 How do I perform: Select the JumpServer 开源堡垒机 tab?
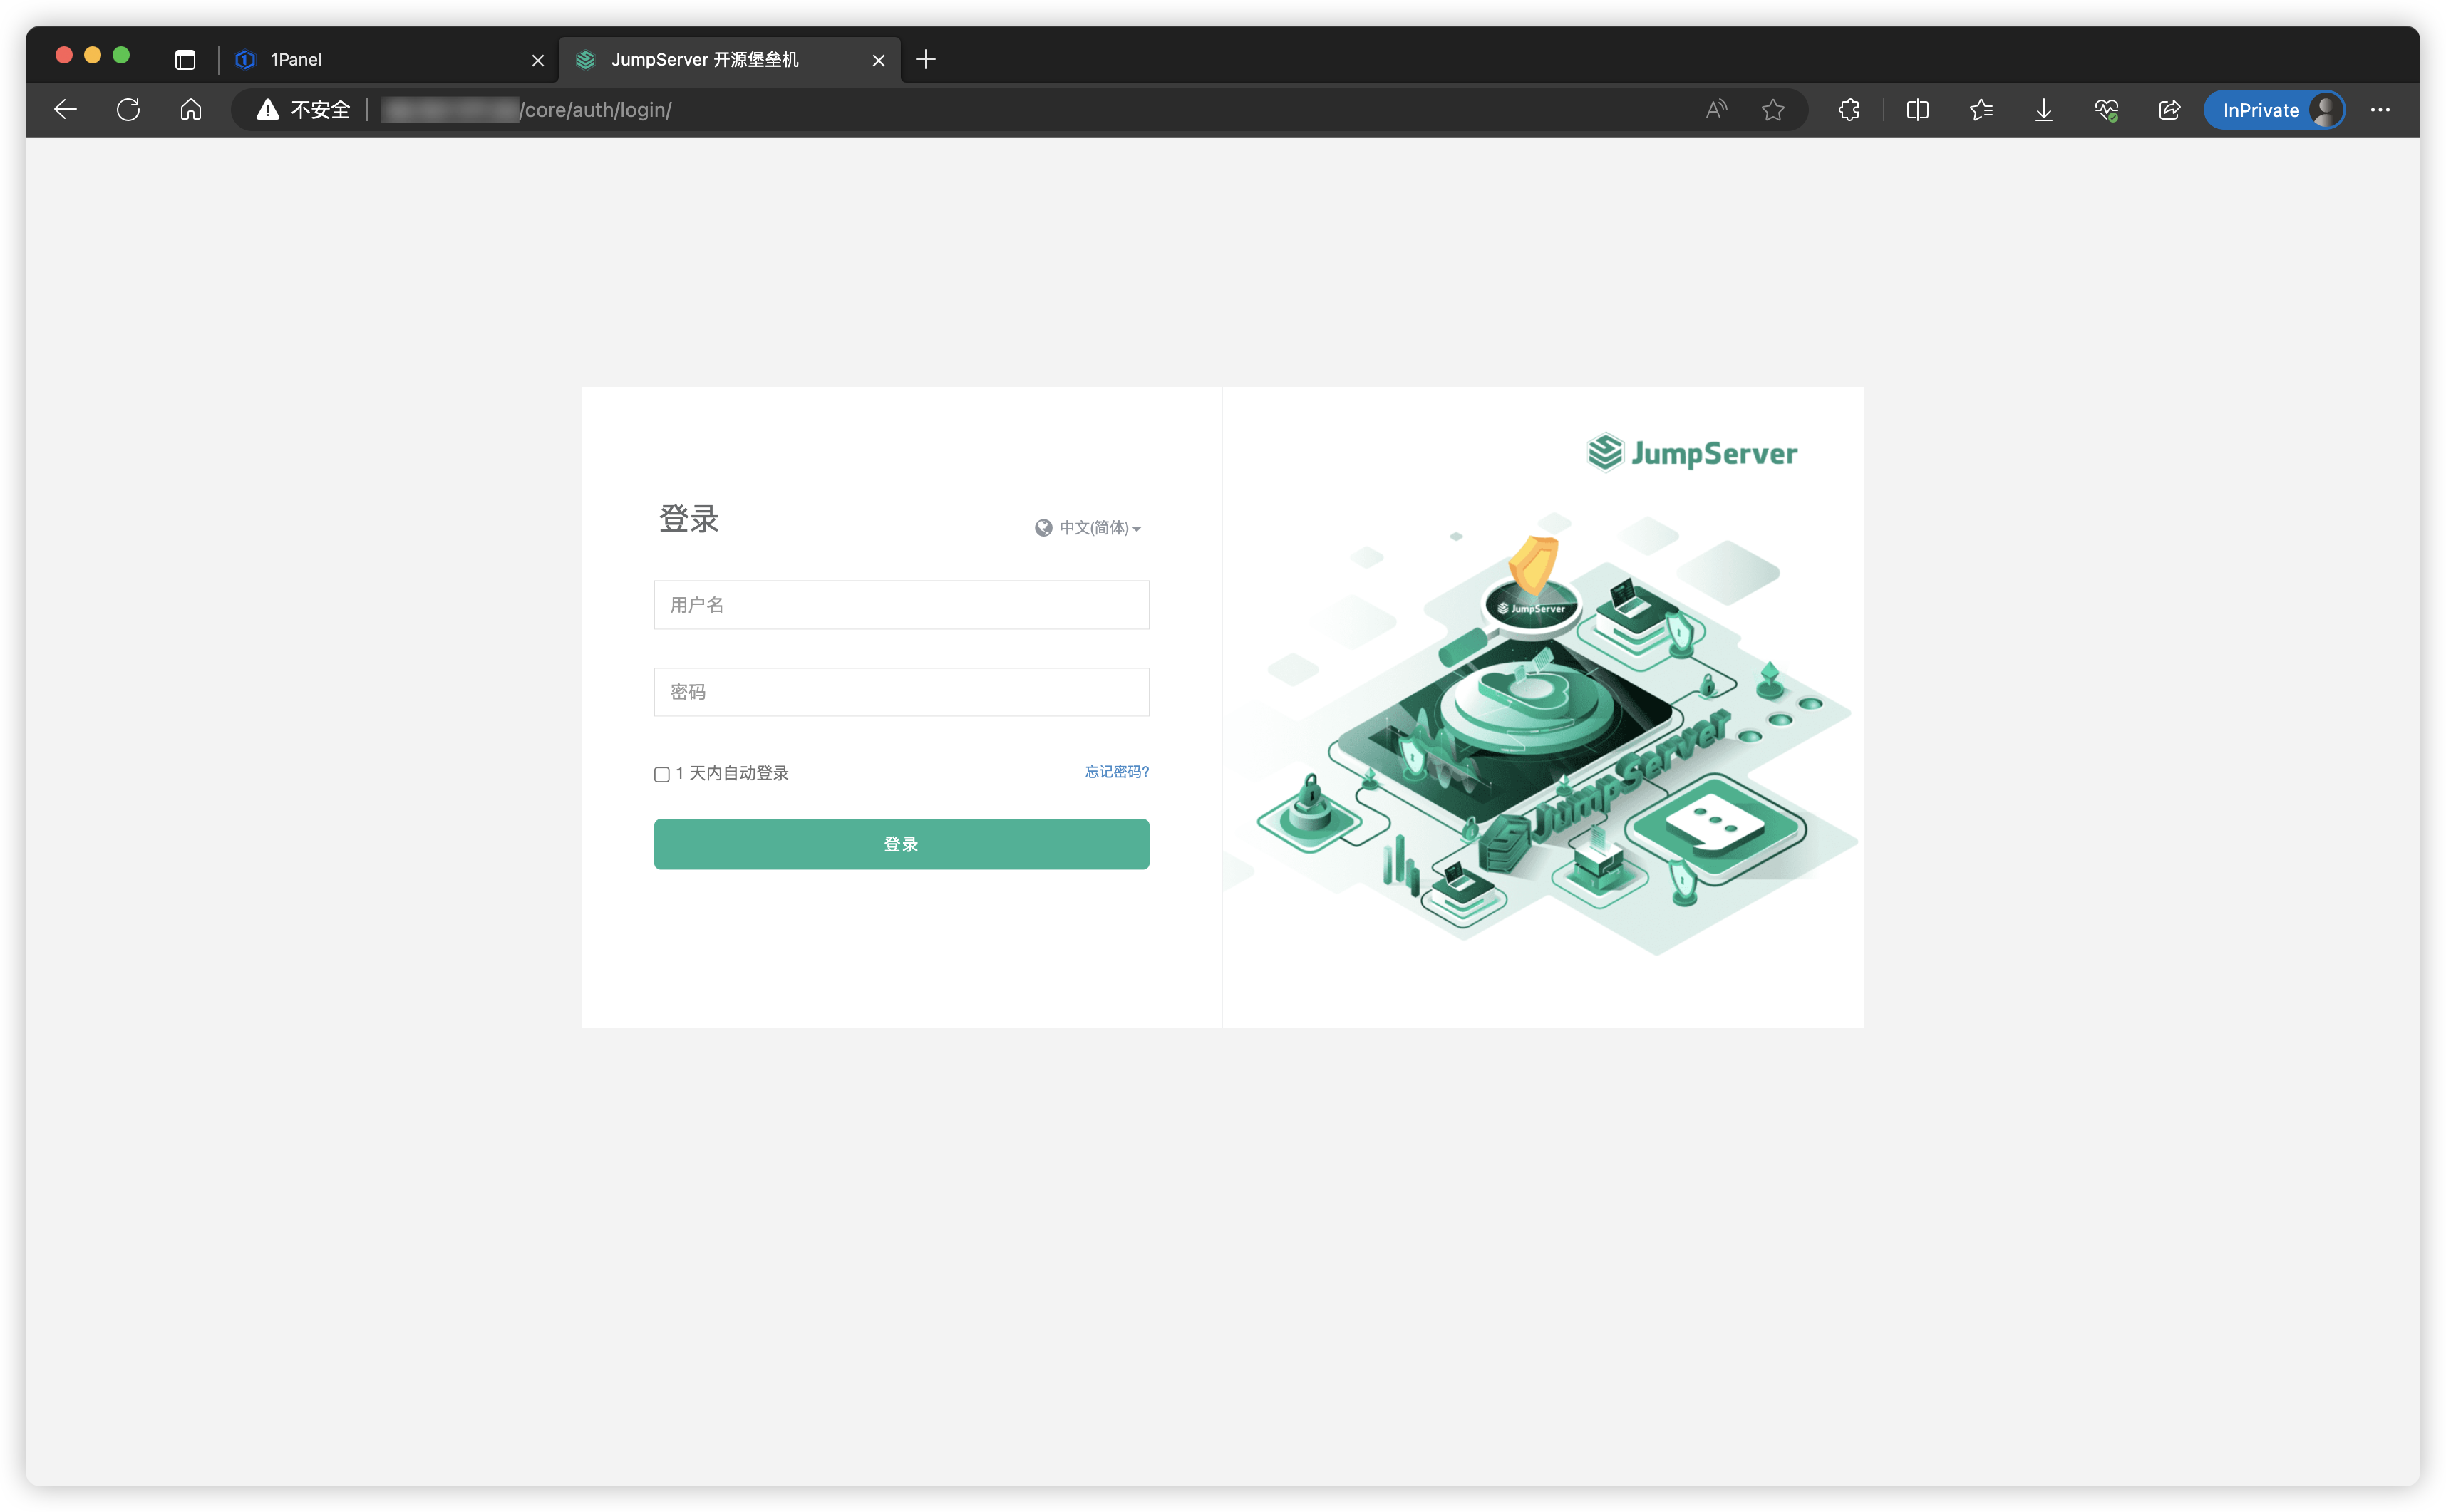point(730,60)
